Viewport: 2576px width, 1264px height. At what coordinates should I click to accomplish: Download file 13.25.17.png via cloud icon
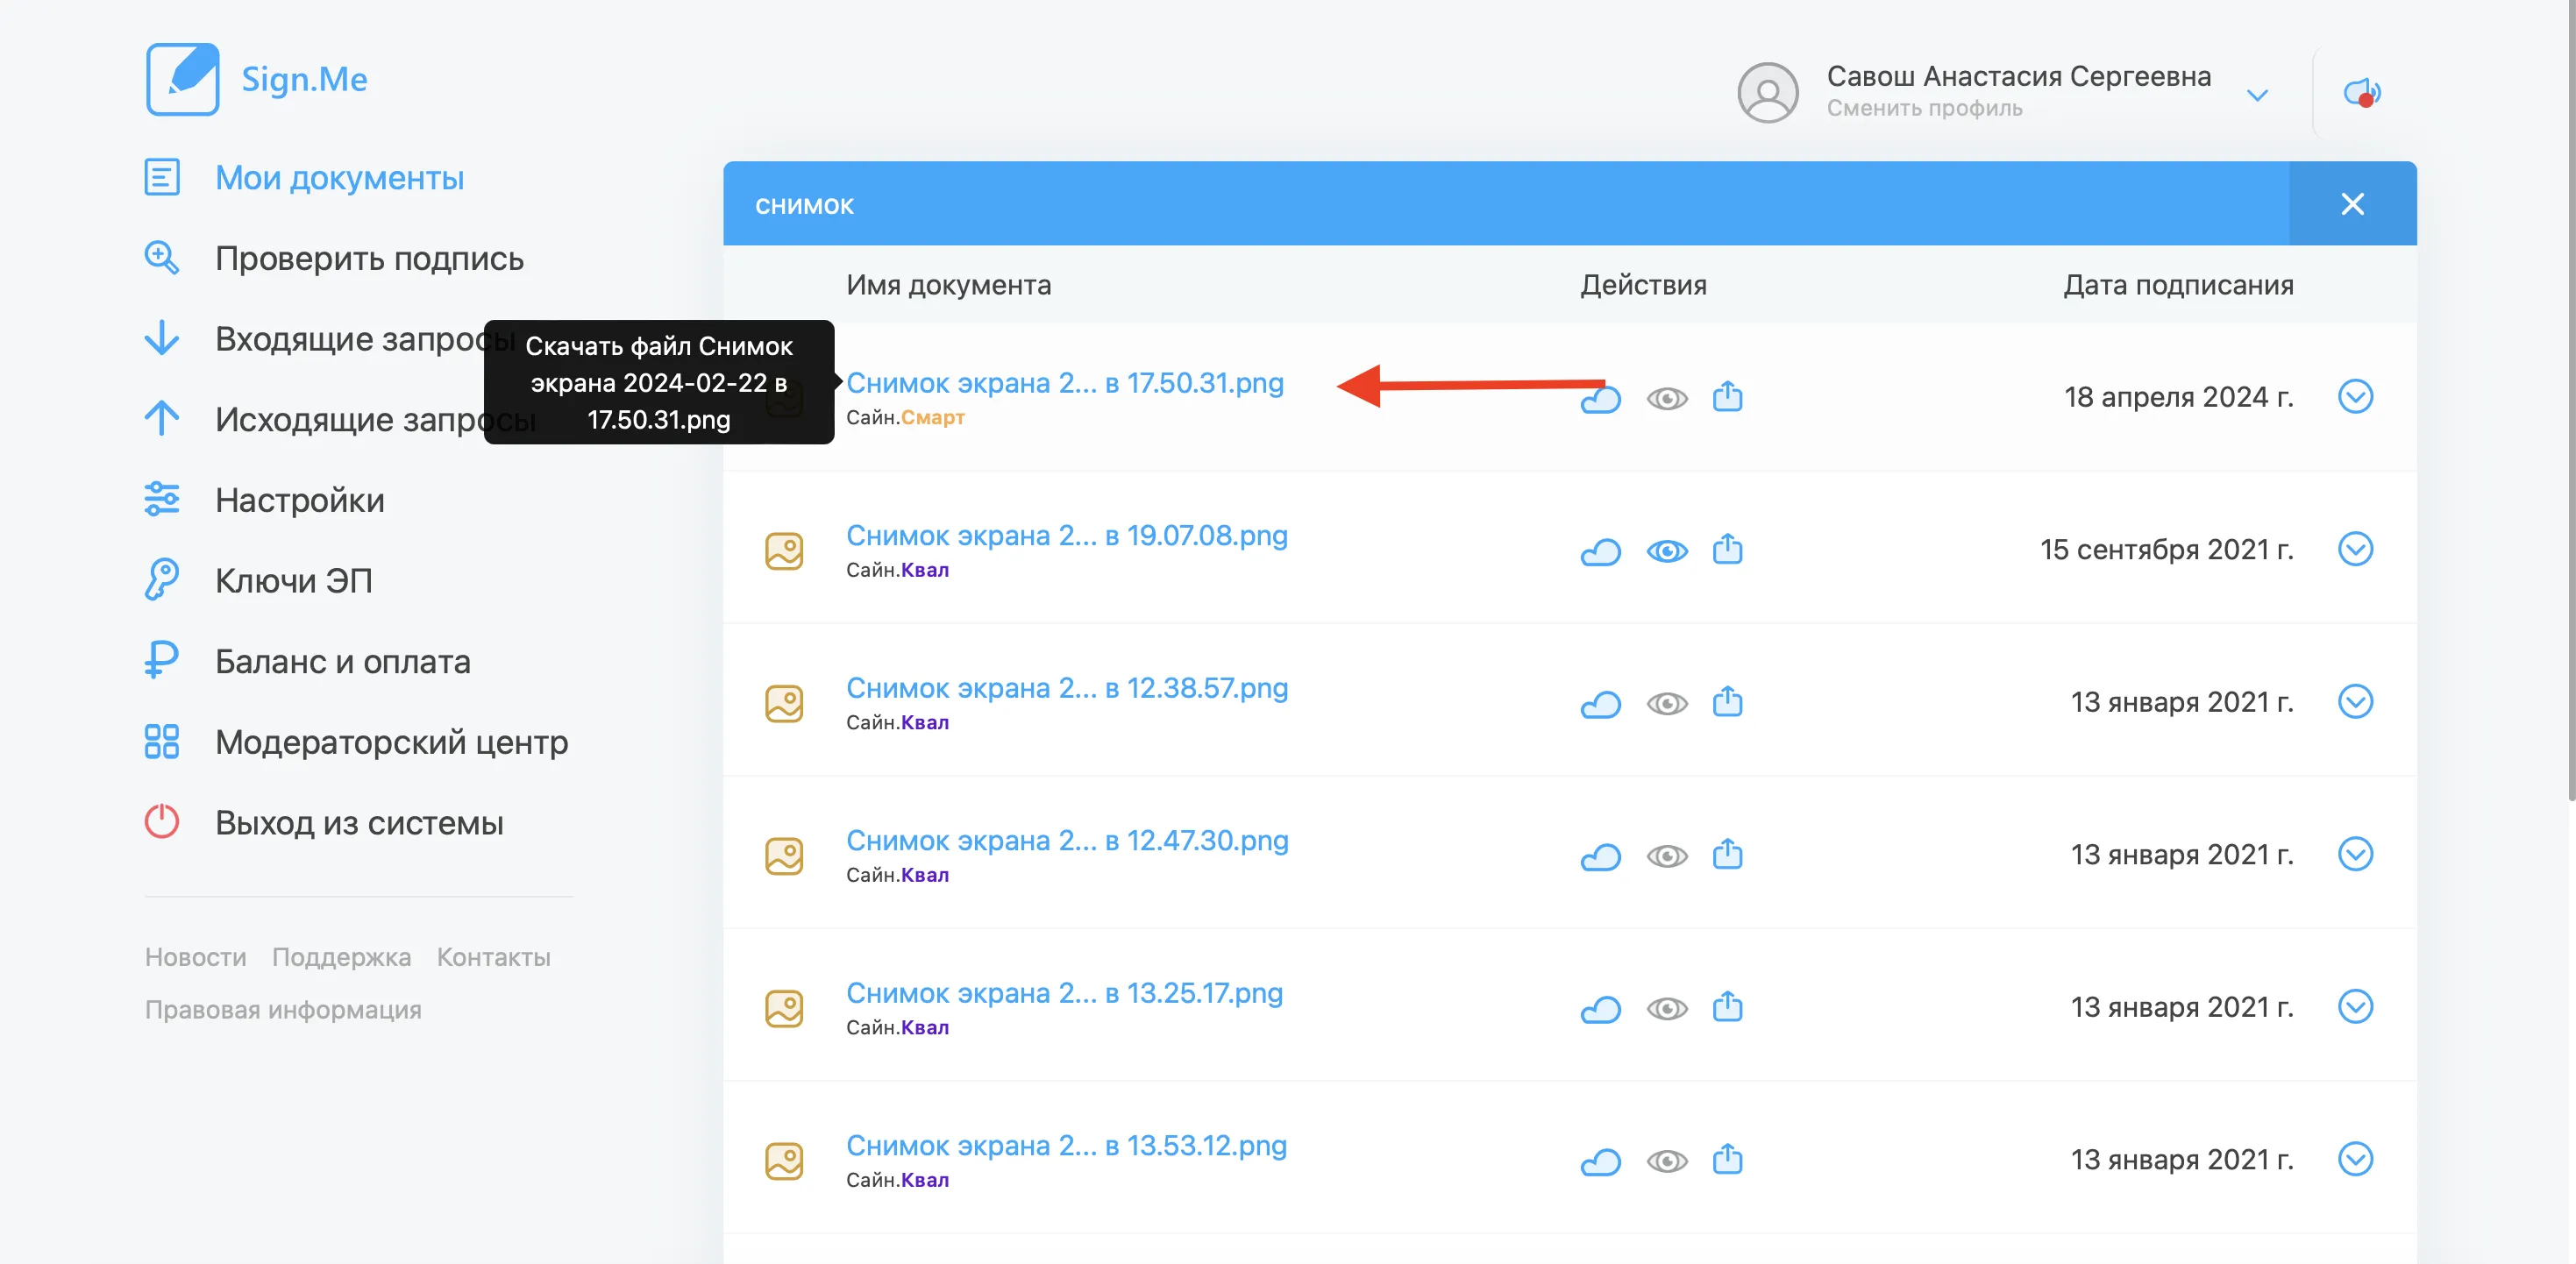[x=1600, y=1009]
